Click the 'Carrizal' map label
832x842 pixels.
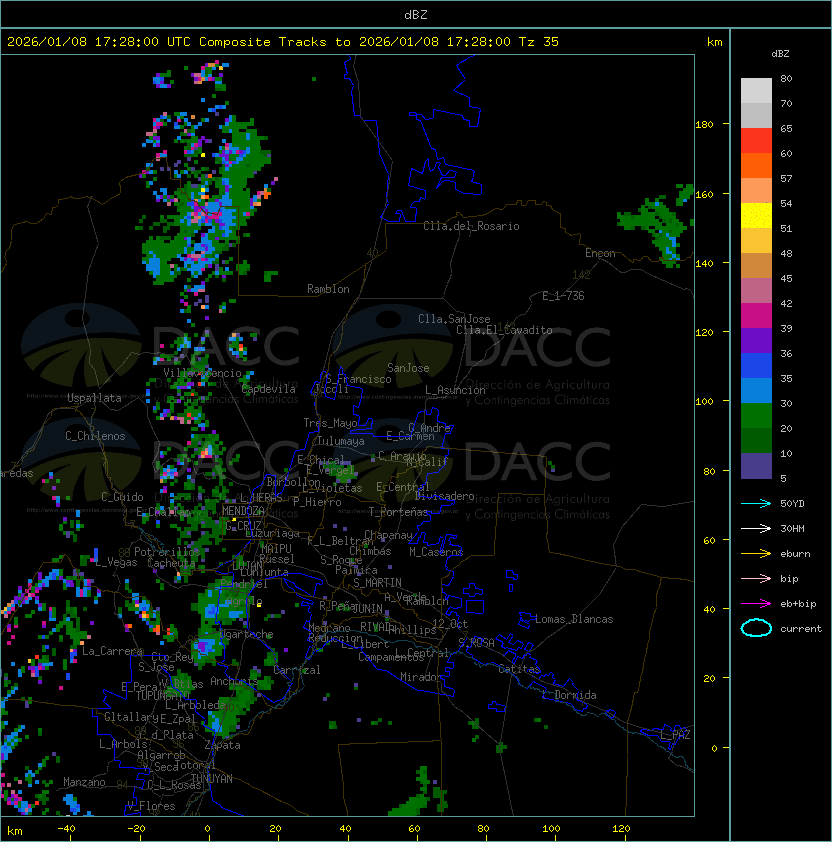[297, 670]
